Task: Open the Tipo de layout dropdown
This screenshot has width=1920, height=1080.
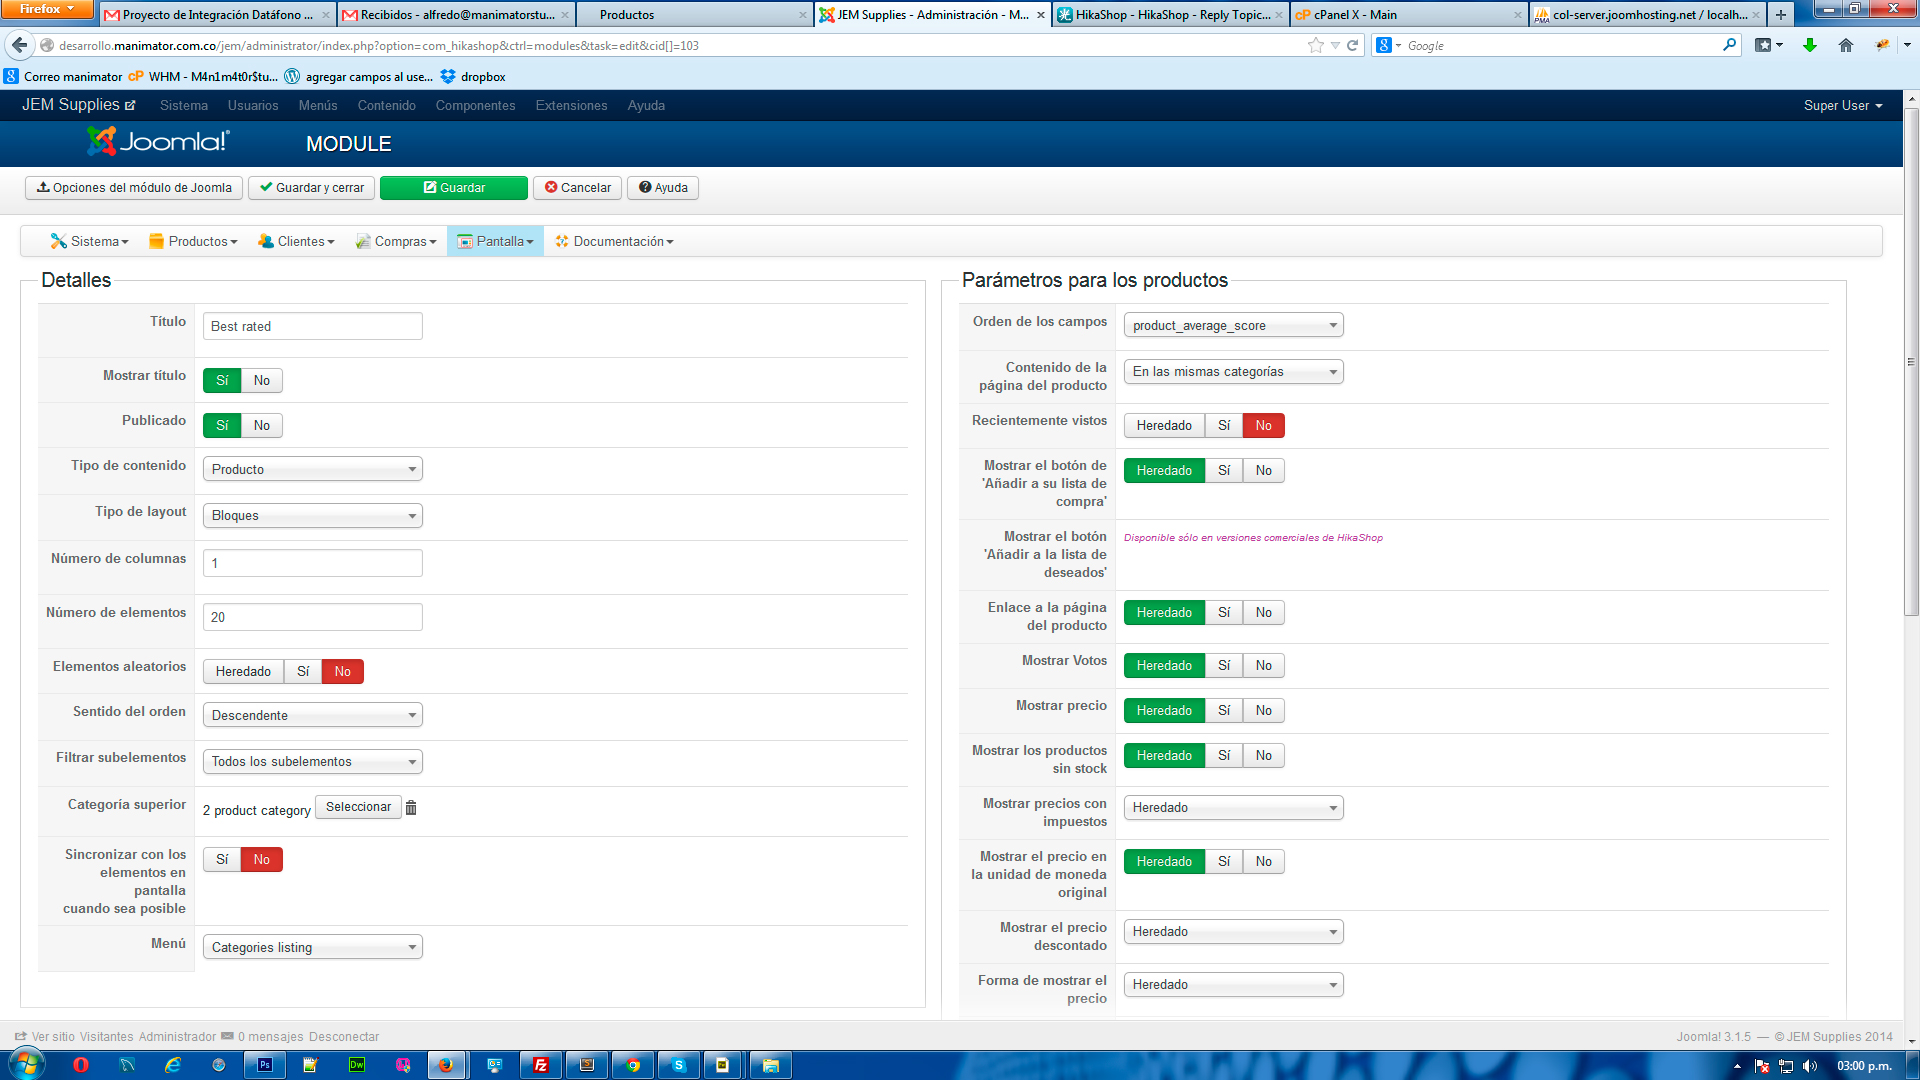Action: (x=312, y=516)
